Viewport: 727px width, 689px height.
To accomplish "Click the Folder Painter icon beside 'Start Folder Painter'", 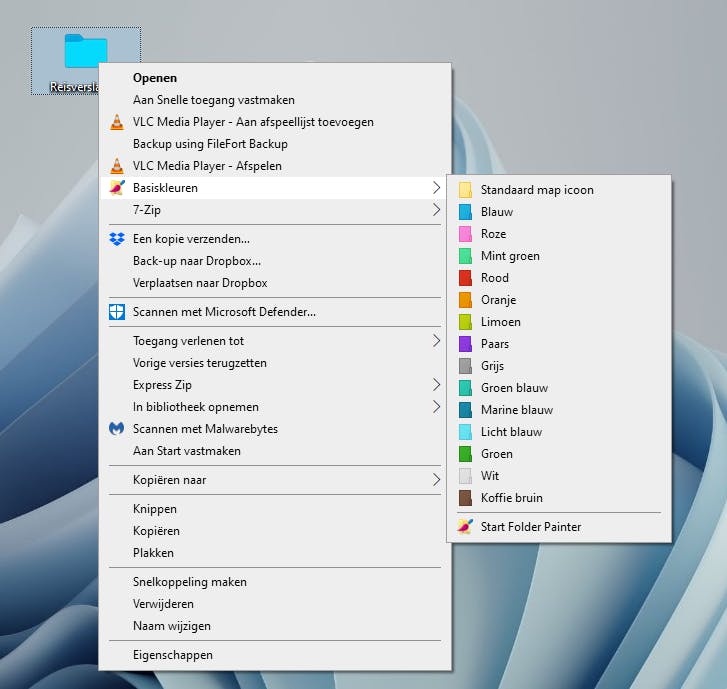I will pyautogui.click(x=465, y=527).
